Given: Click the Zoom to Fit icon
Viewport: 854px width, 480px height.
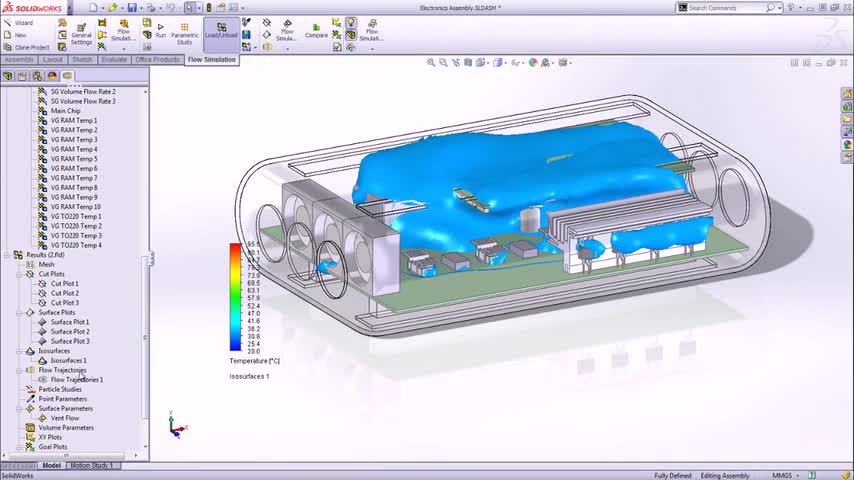Looking at the screenshot, I should pyautogui.click(x=431, y=63).
